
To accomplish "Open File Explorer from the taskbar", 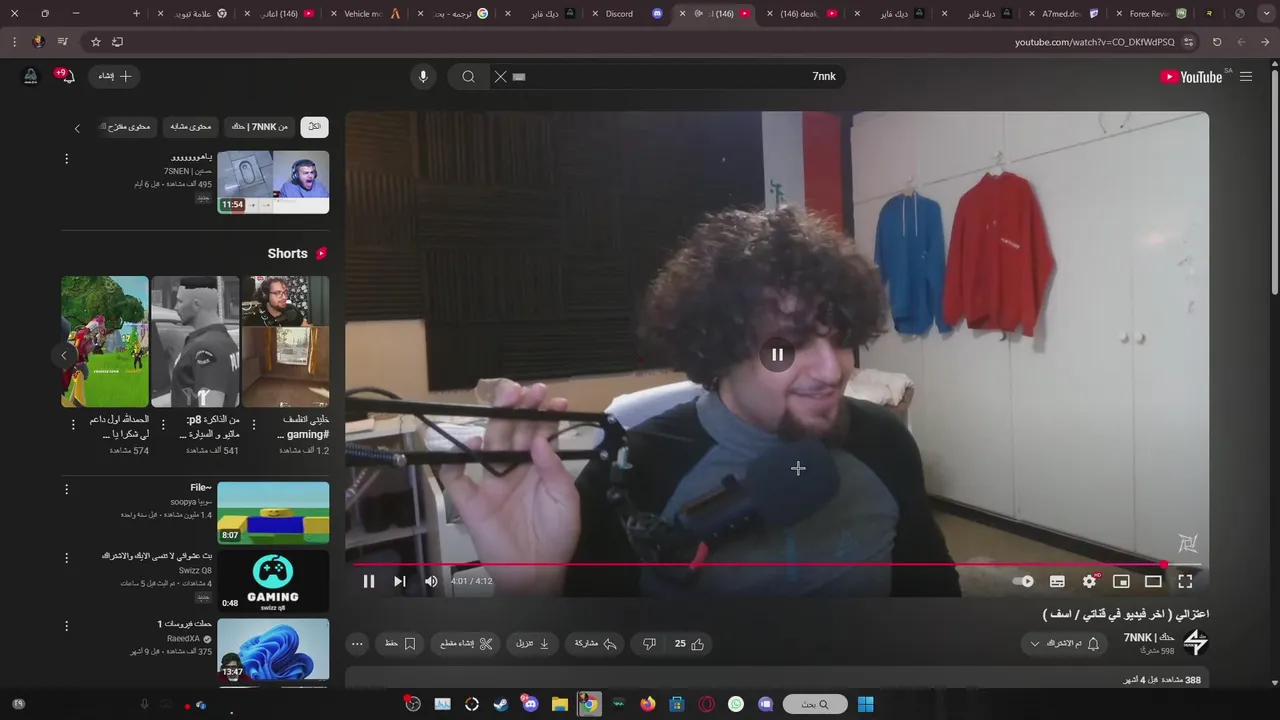I will (x=560, y=704).
